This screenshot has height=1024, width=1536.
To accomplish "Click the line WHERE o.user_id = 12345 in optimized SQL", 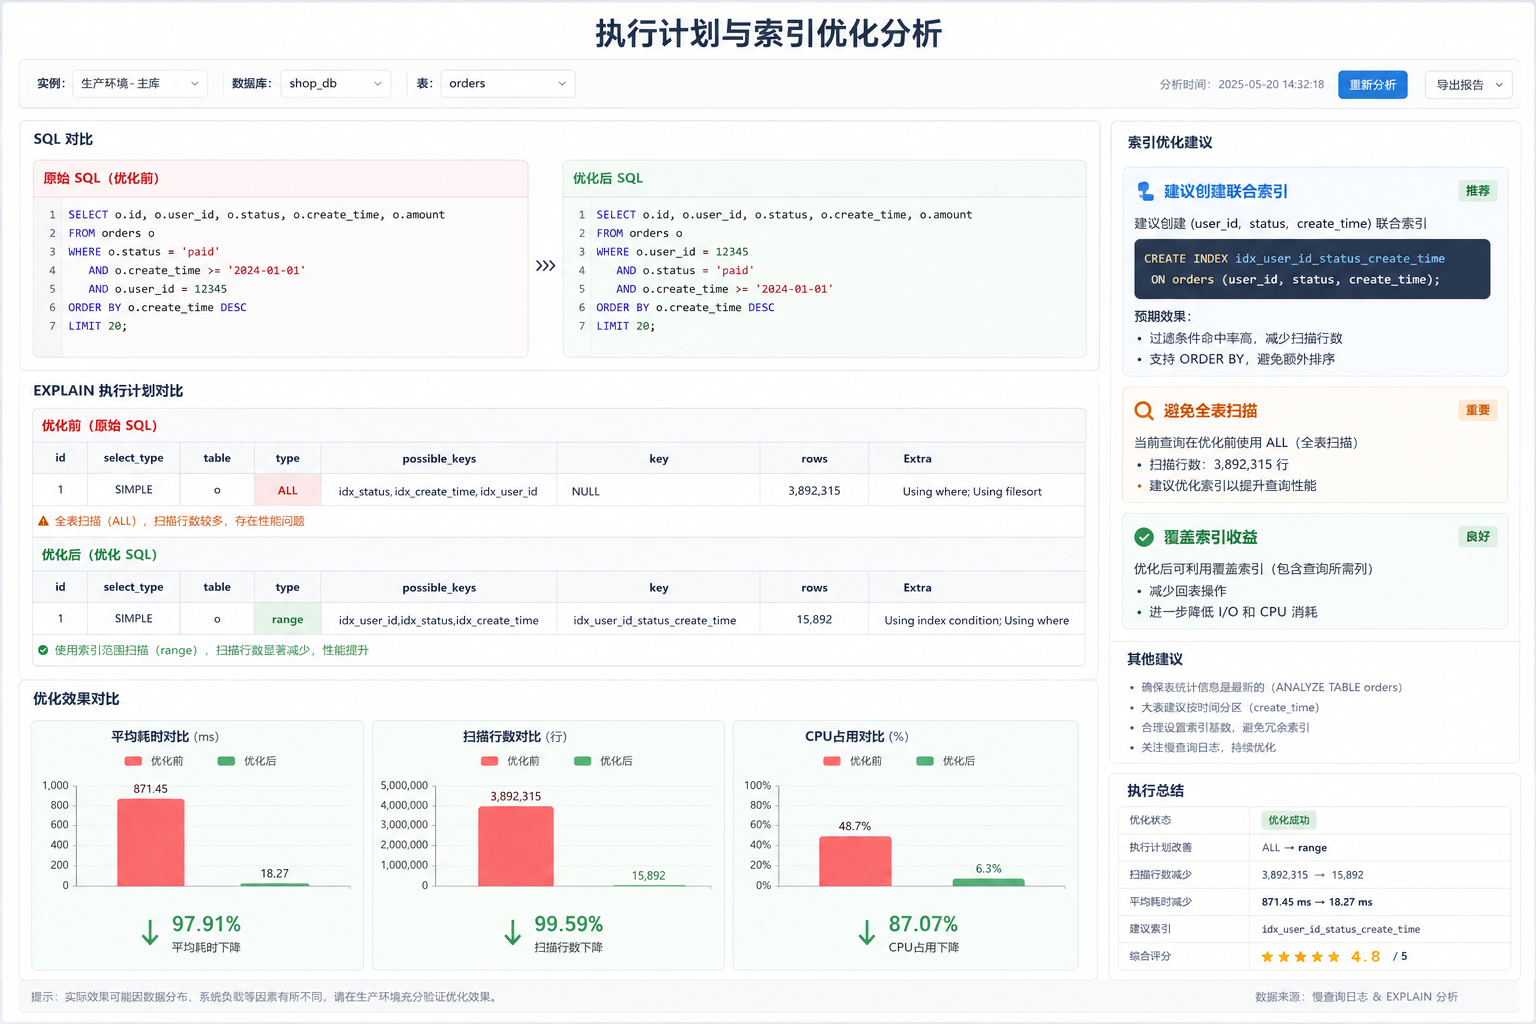I will tap(672, 252).
